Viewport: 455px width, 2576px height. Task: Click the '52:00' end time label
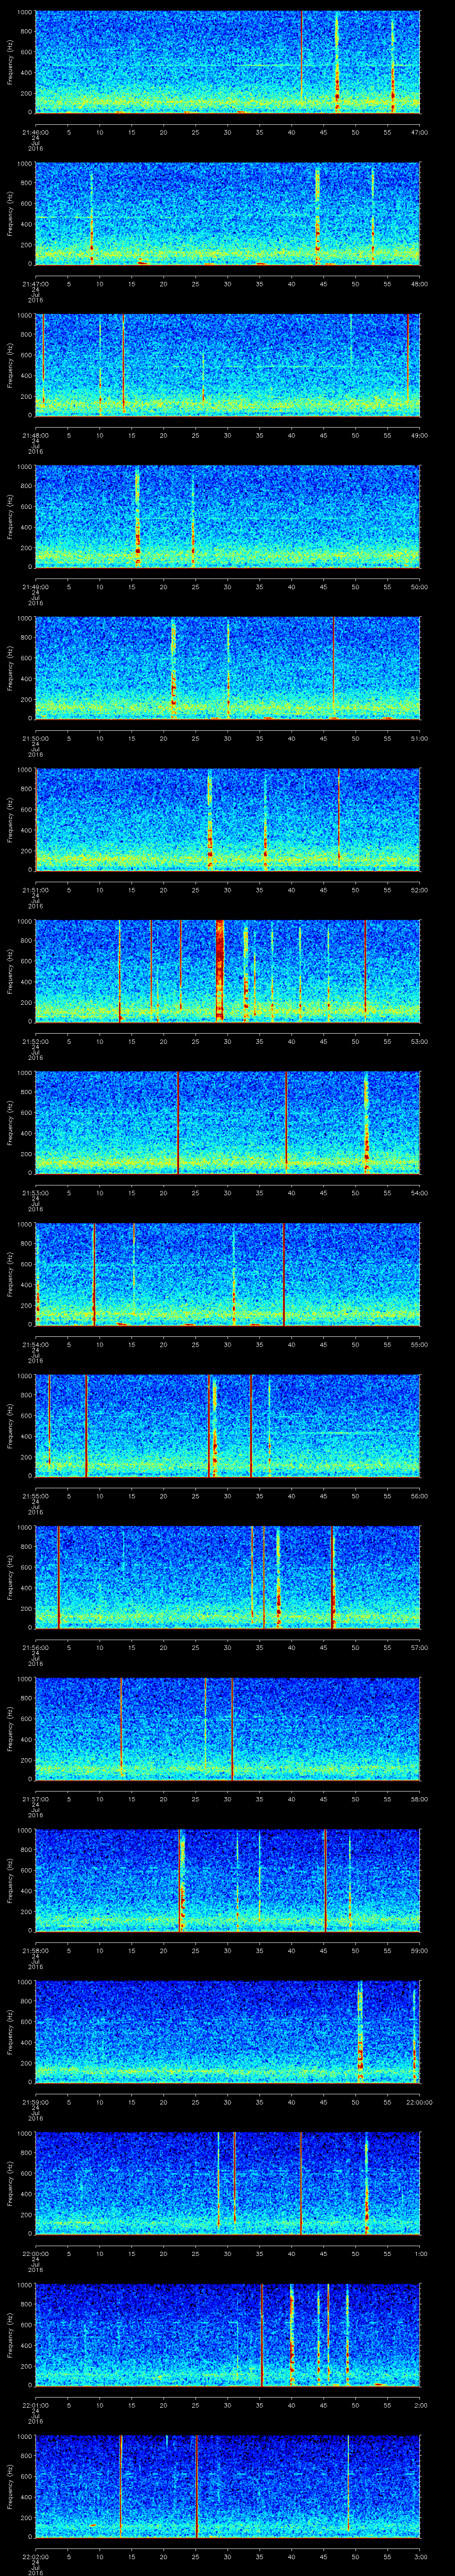[419, 890]
